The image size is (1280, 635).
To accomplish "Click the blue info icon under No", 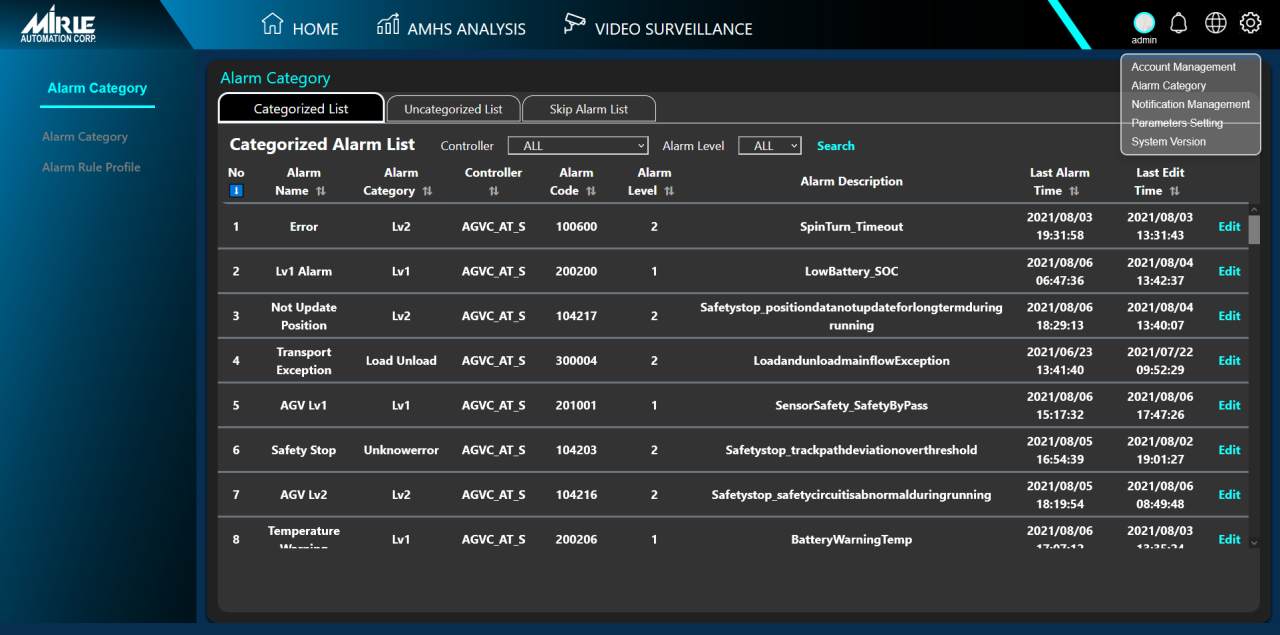I will (x=236, y=191).
